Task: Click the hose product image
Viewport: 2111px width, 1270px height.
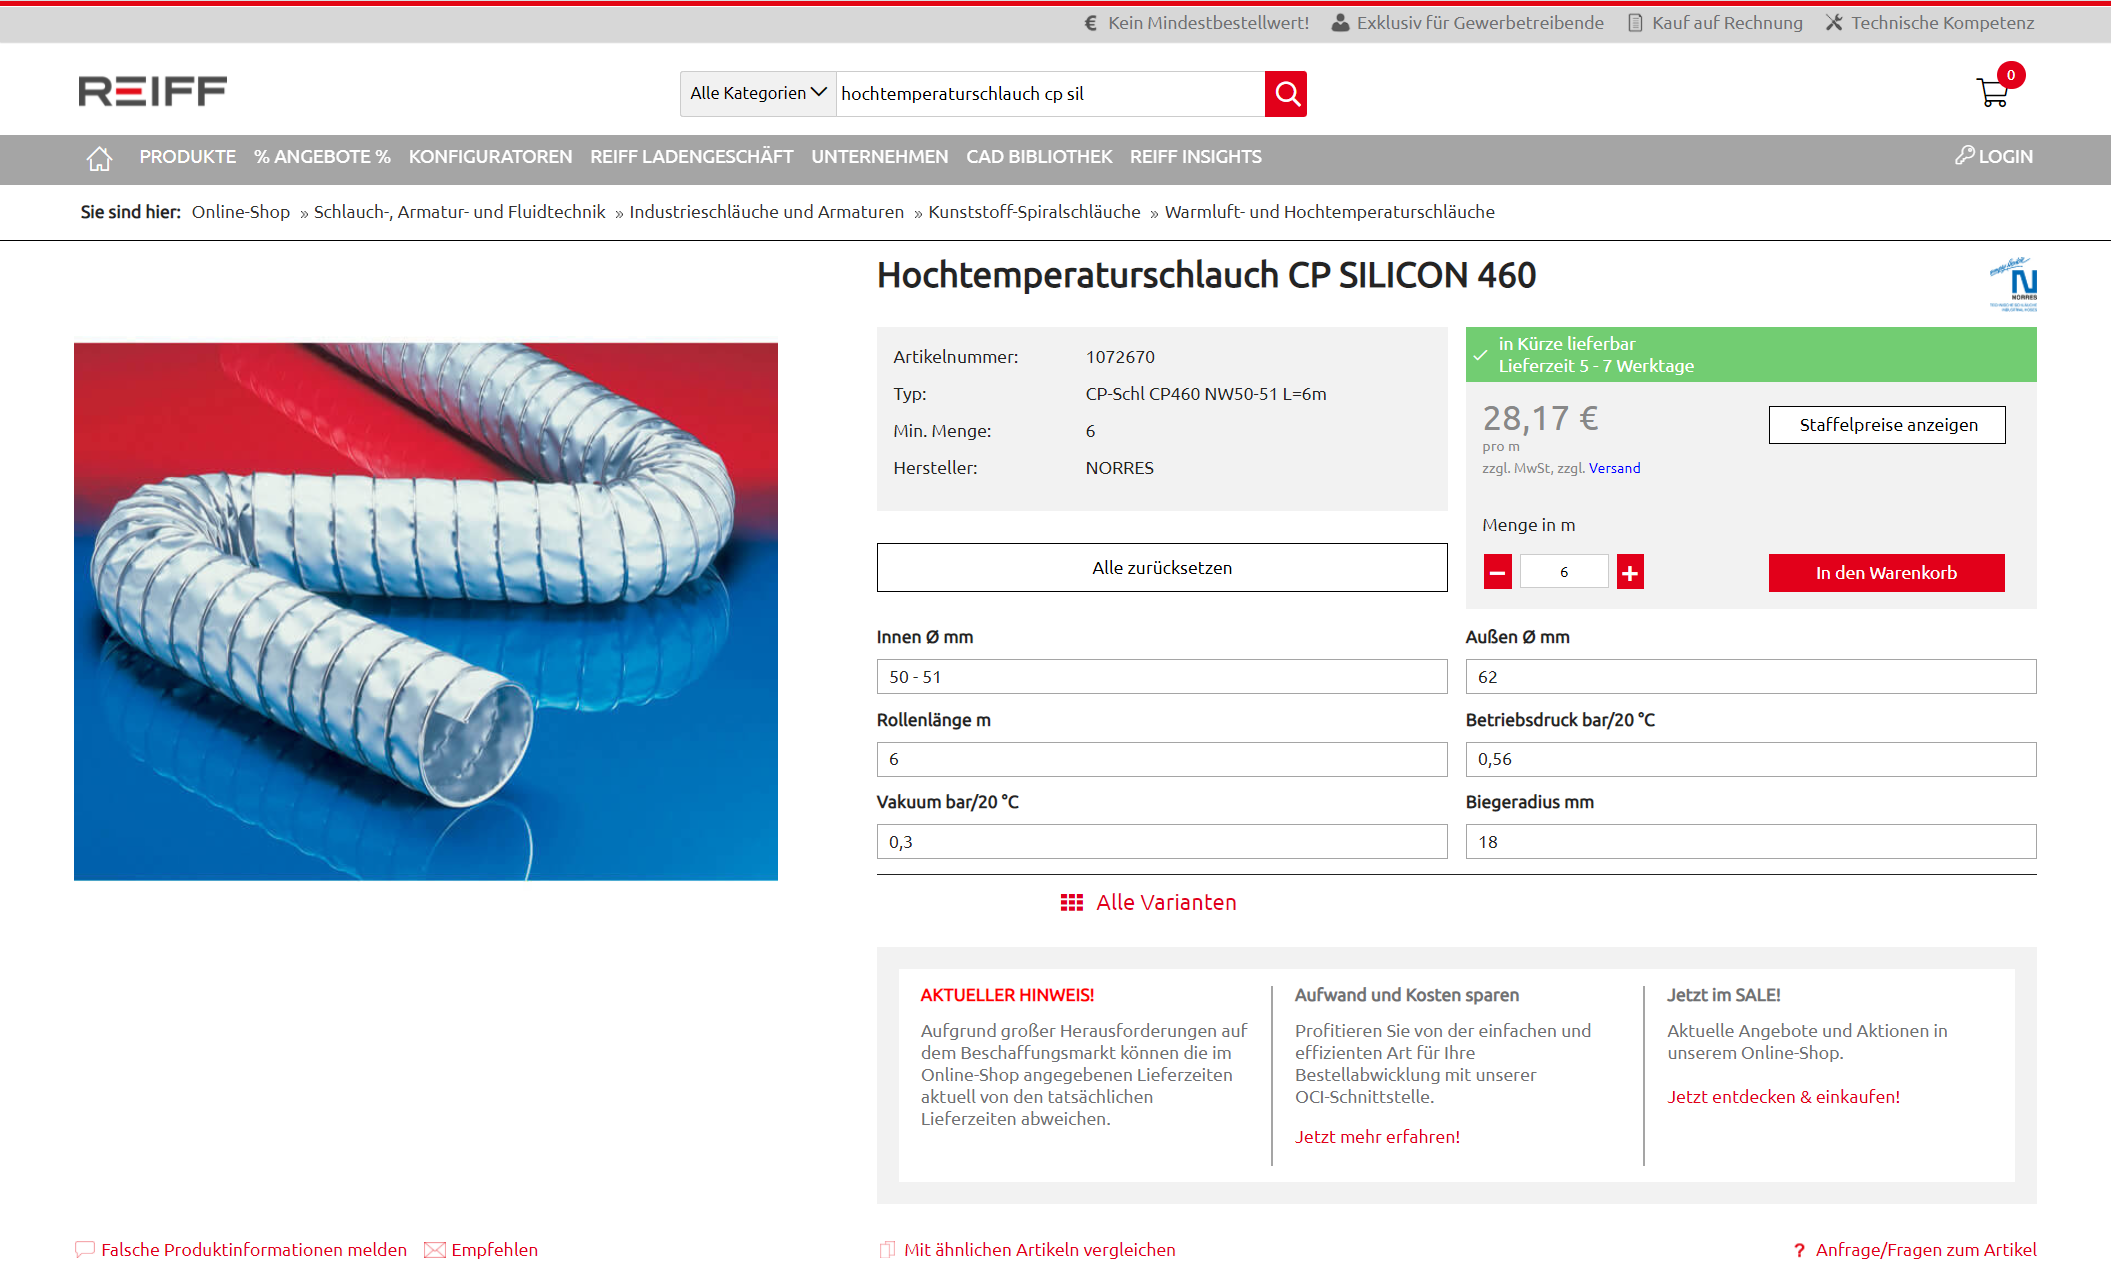Action: (426, 612)
